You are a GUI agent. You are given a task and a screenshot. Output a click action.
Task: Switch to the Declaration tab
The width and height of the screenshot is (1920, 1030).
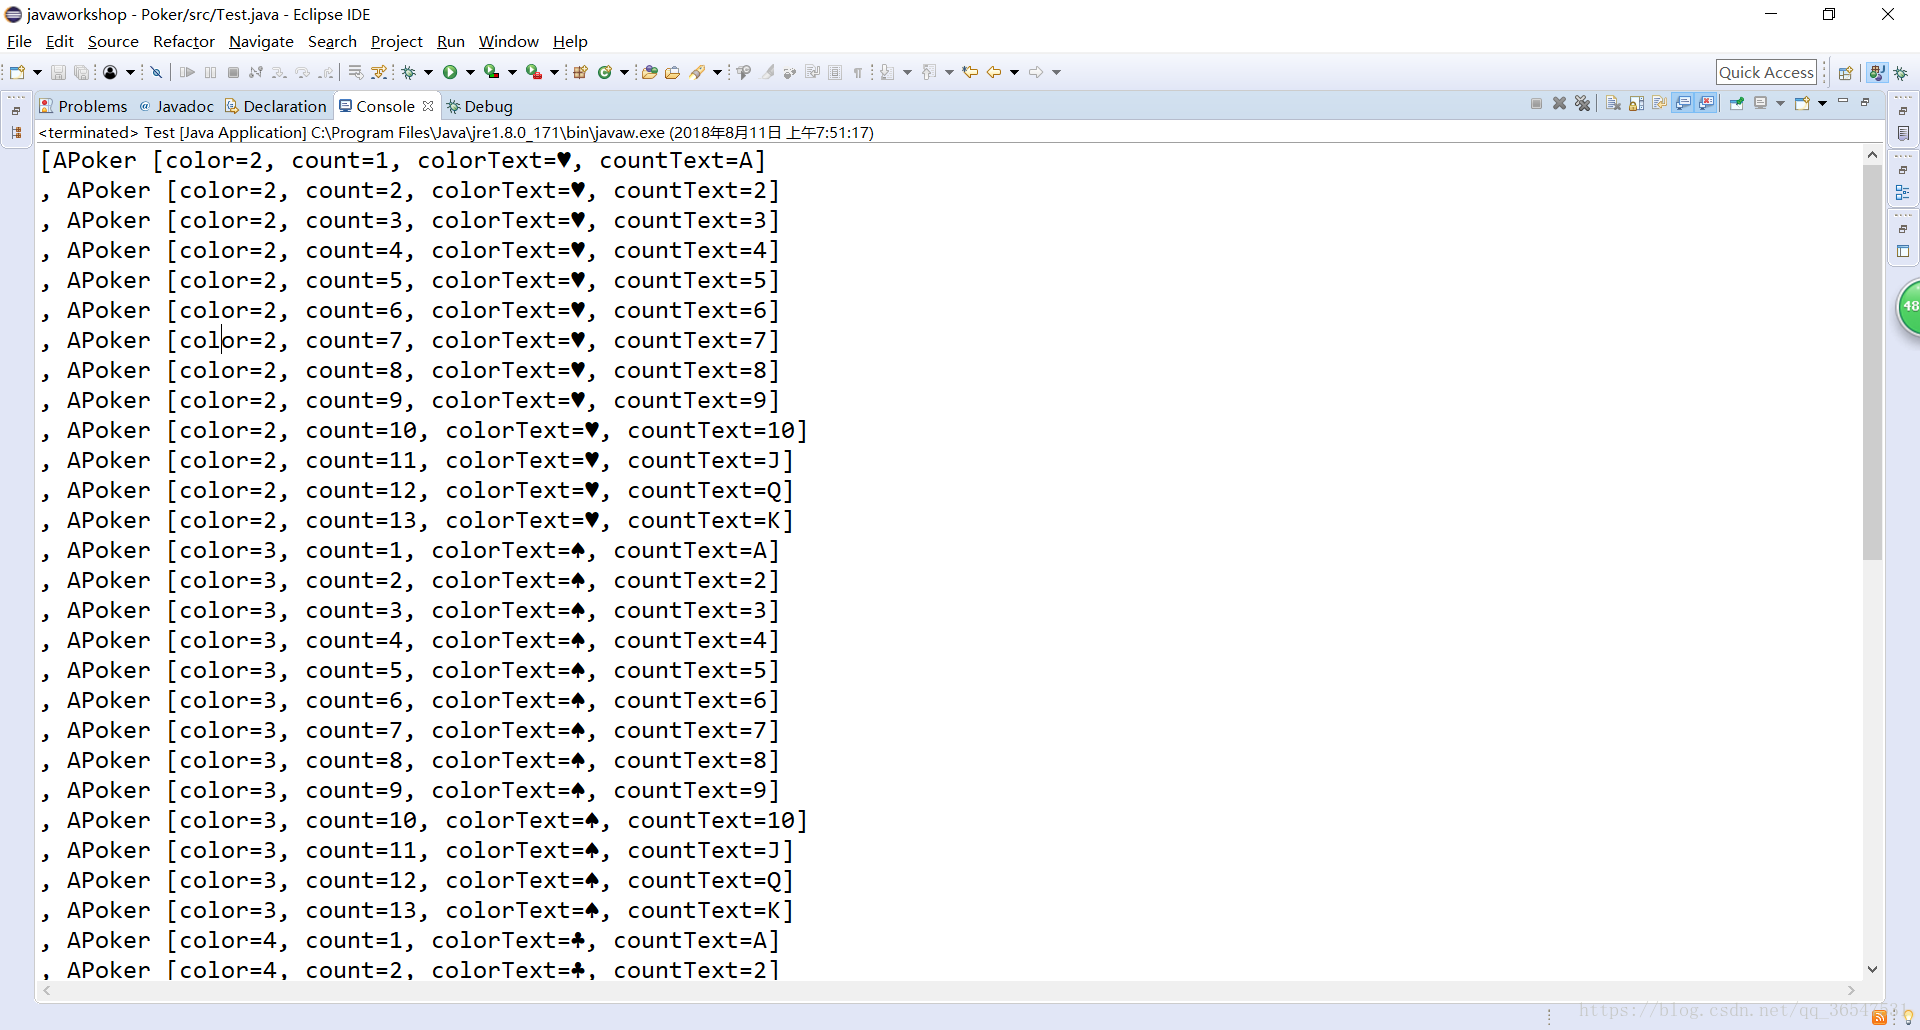click(x=276, y=106)
